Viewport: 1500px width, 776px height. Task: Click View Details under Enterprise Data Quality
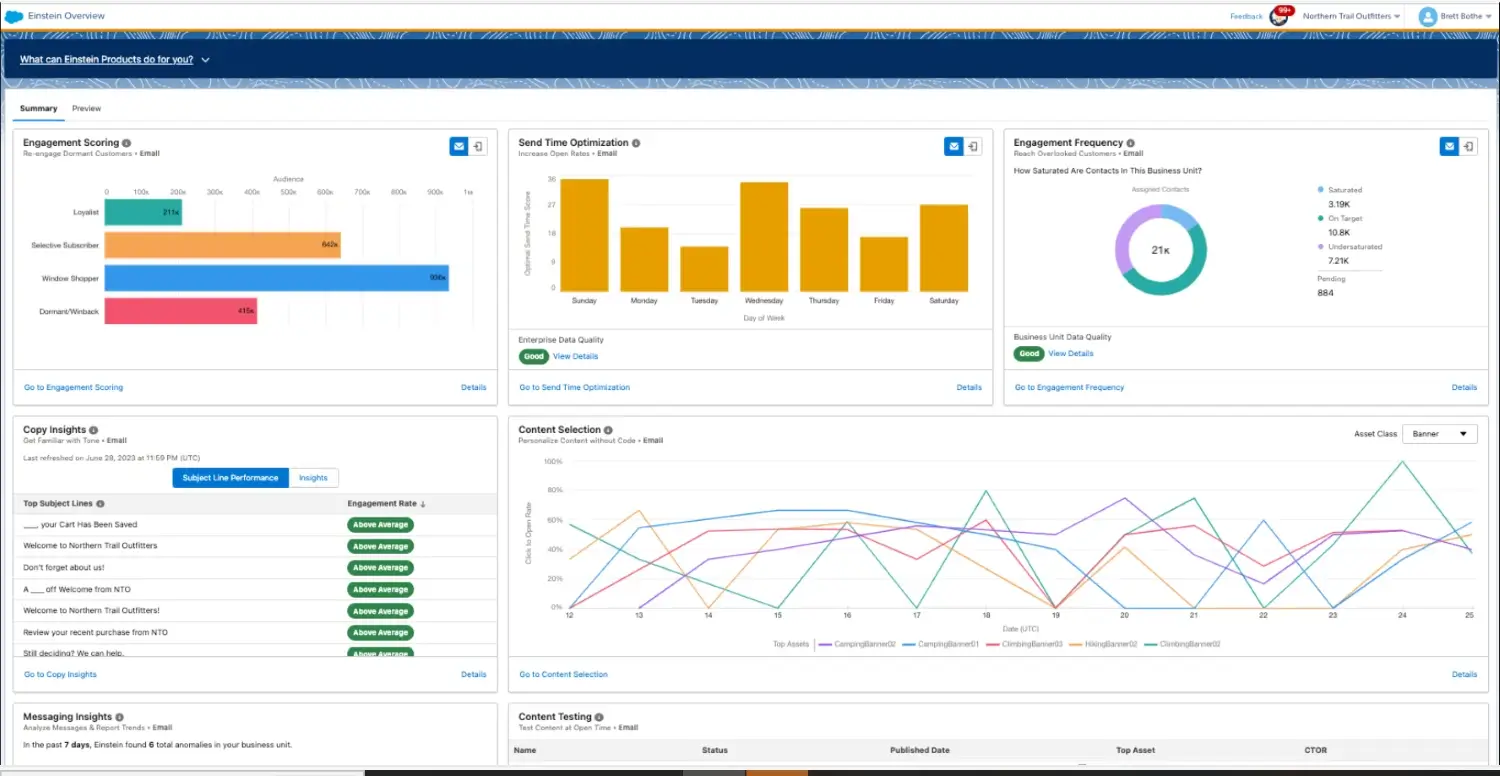576,356
